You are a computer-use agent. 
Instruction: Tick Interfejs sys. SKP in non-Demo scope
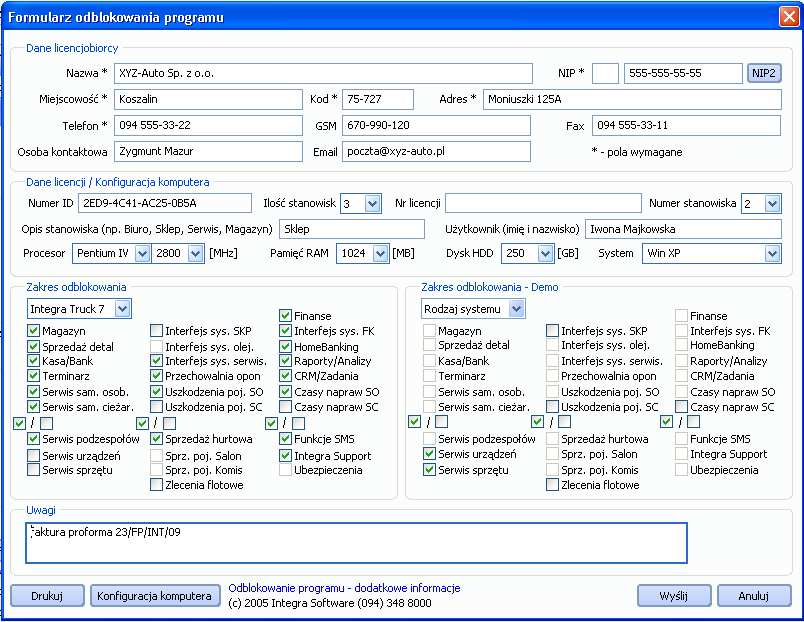(156, 331)
